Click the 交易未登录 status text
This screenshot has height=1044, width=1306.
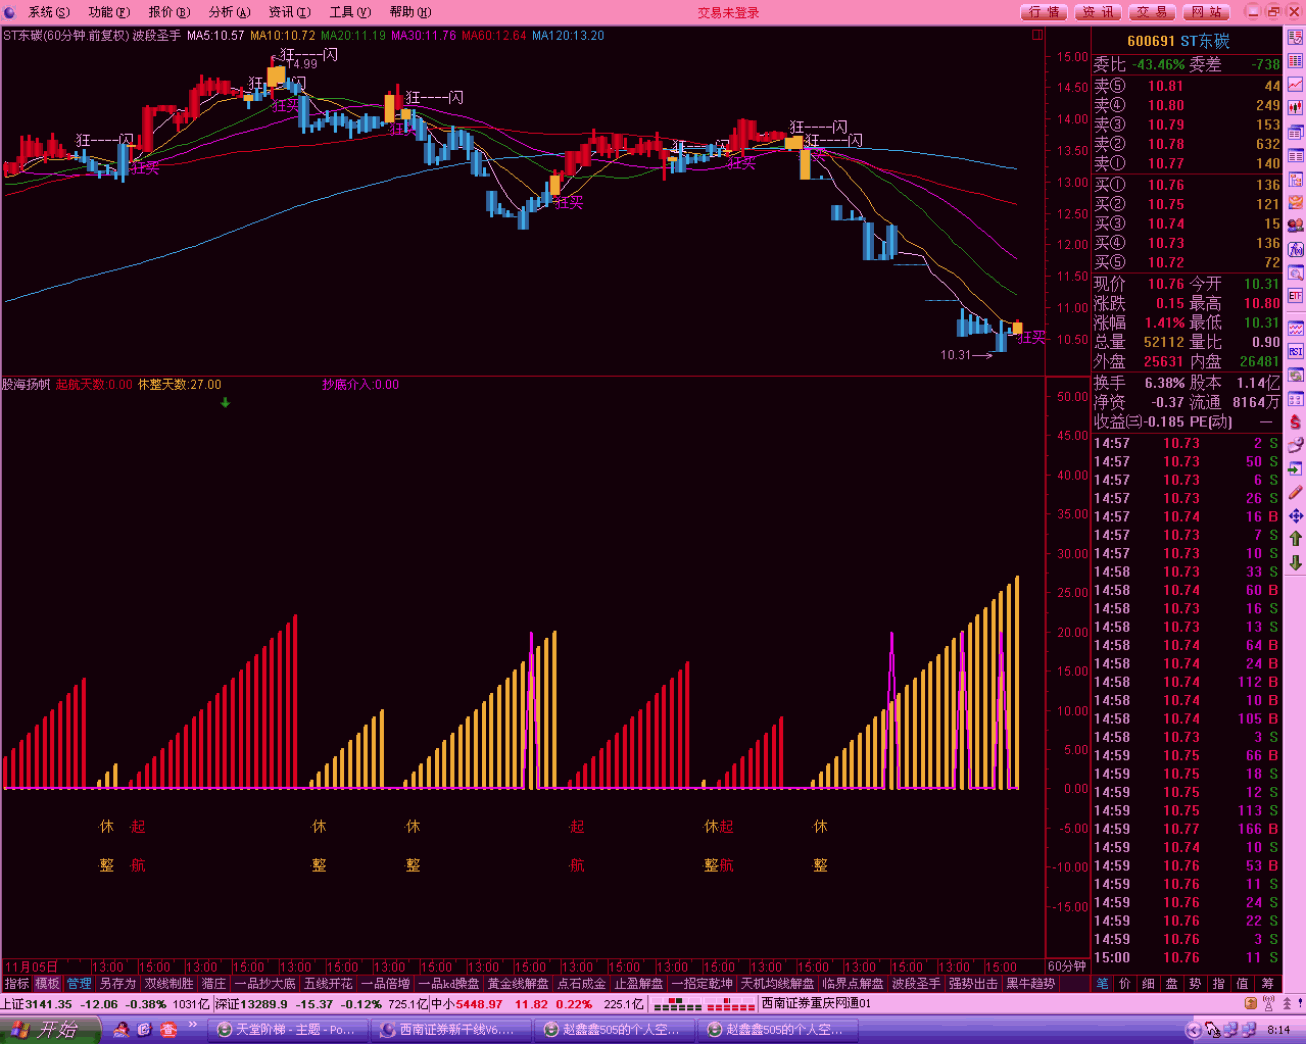pos(729,13)
